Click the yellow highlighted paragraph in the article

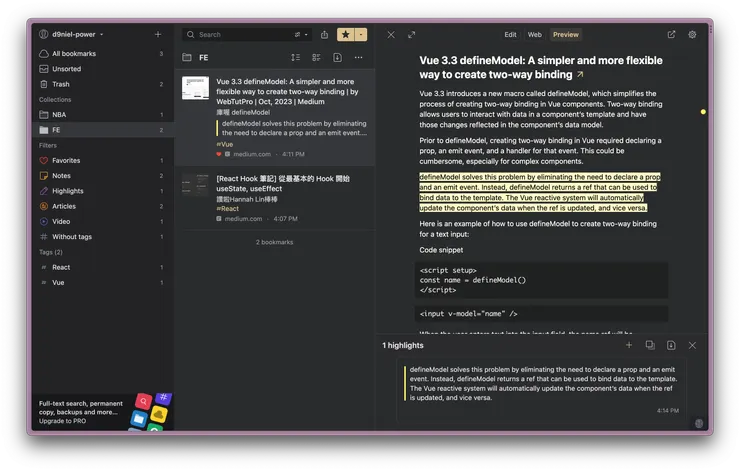pos(540,193)
